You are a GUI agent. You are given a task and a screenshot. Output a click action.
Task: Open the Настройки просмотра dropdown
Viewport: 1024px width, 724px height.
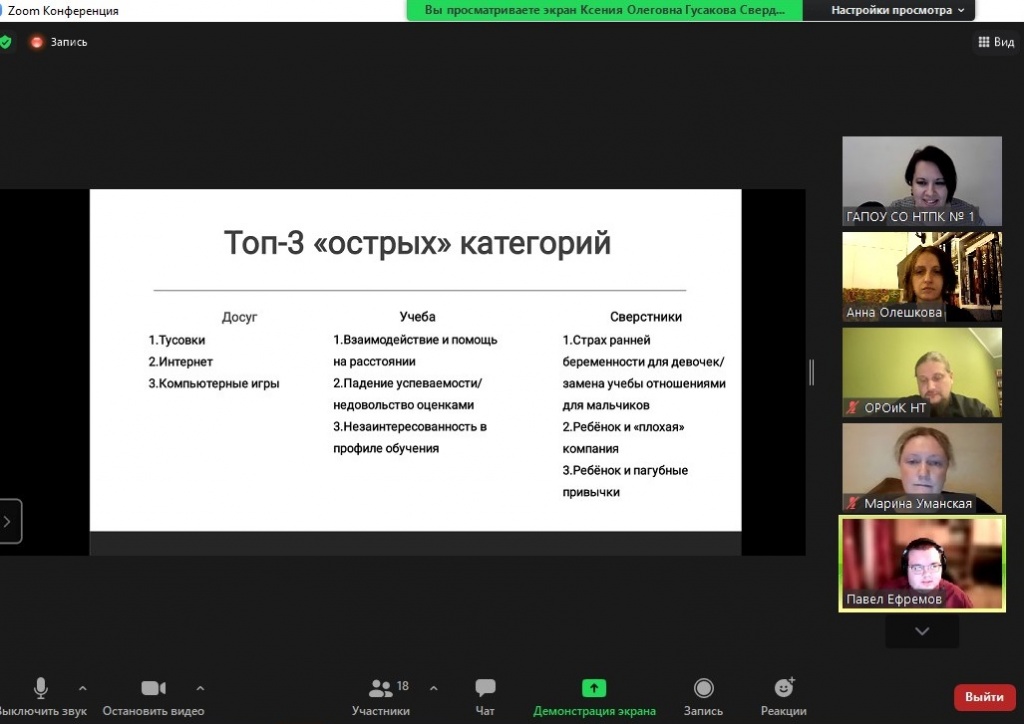click(898, 10)
